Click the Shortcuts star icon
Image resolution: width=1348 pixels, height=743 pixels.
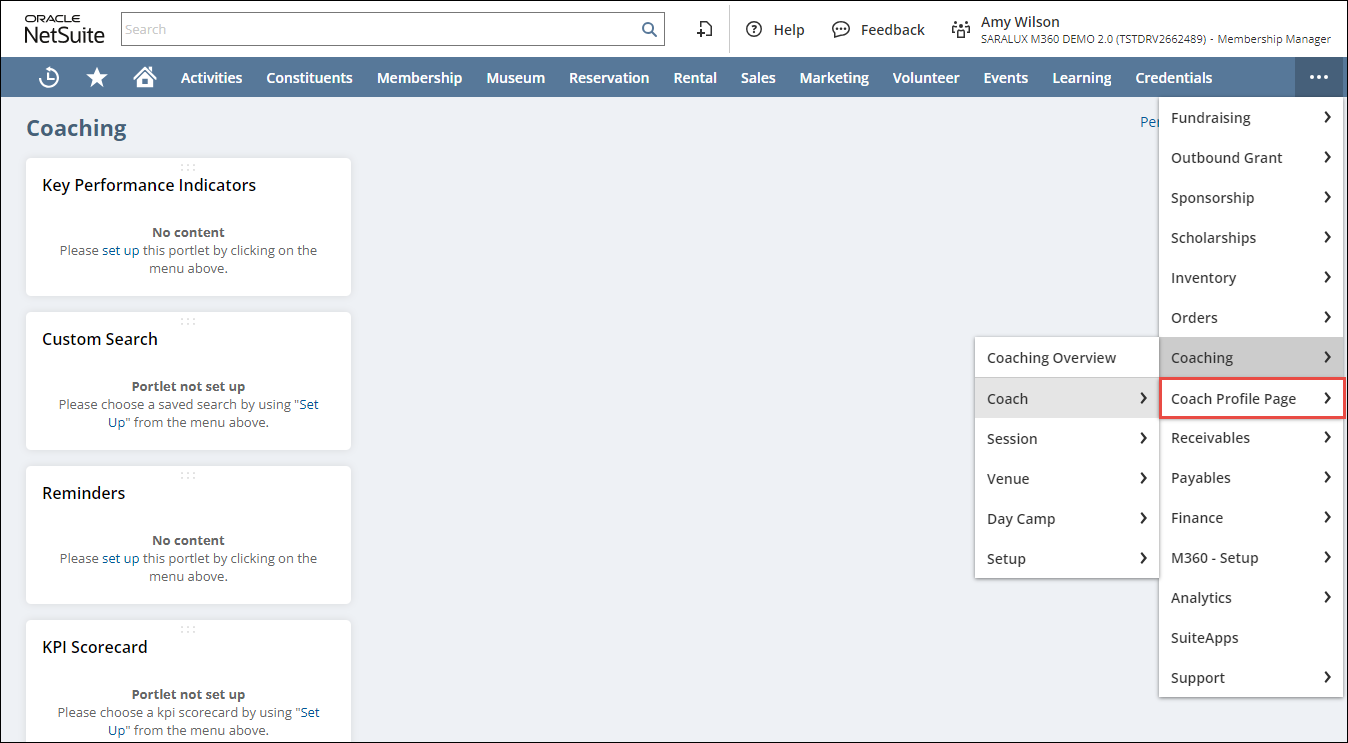pos(97,78)
